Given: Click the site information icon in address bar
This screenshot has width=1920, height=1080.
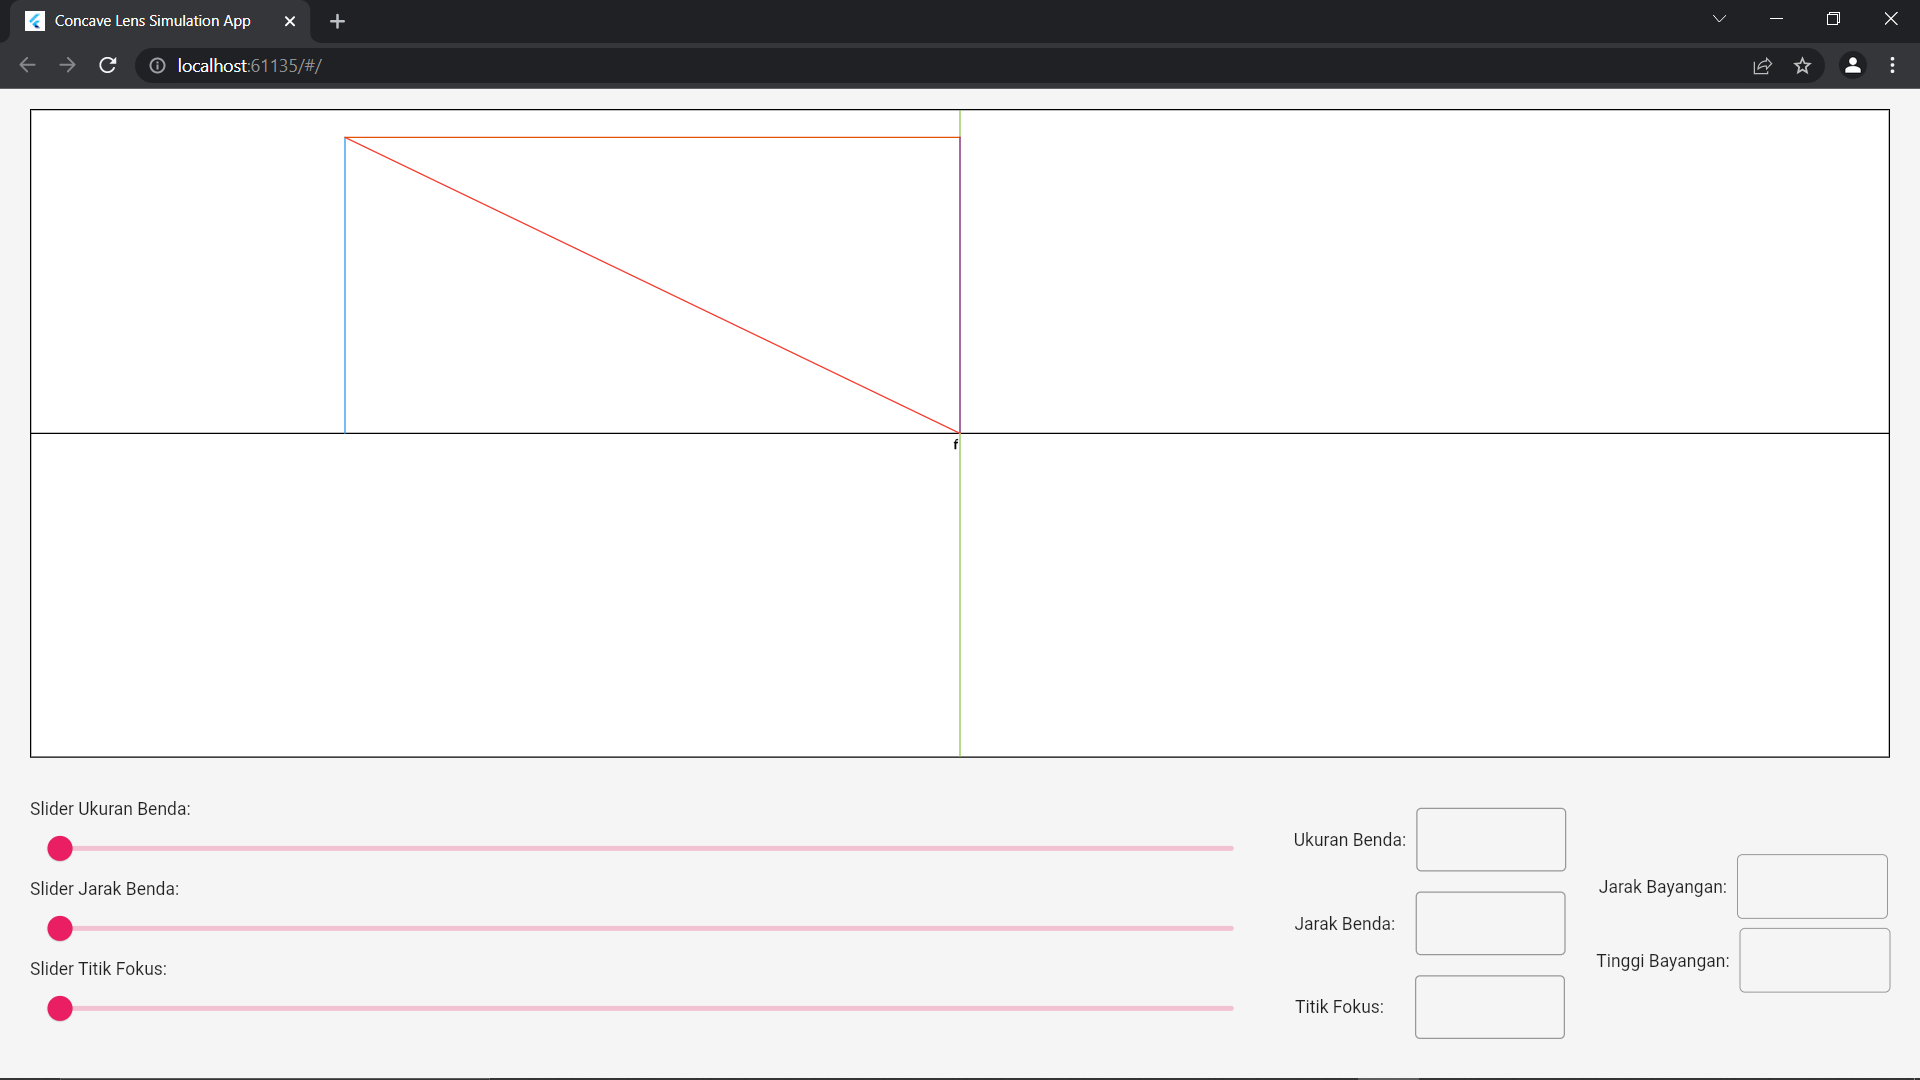Looking at the screenshot, I should pyautogui.click(x=157, y=66).
